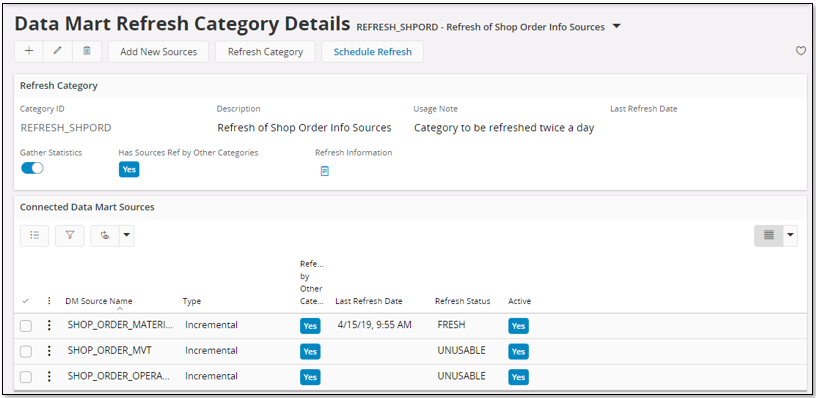Switch to table view icon

(x=769, y=236)
